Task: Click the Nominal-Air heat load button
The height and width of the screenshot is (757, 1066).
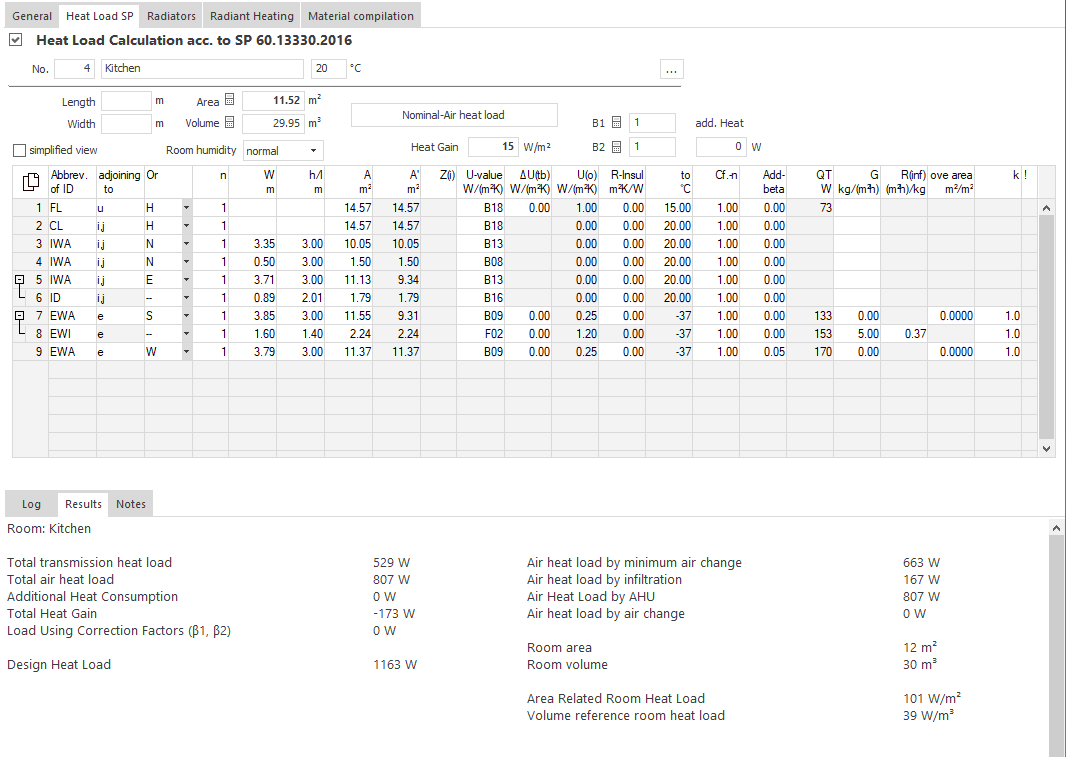Action: click(453, 115)
